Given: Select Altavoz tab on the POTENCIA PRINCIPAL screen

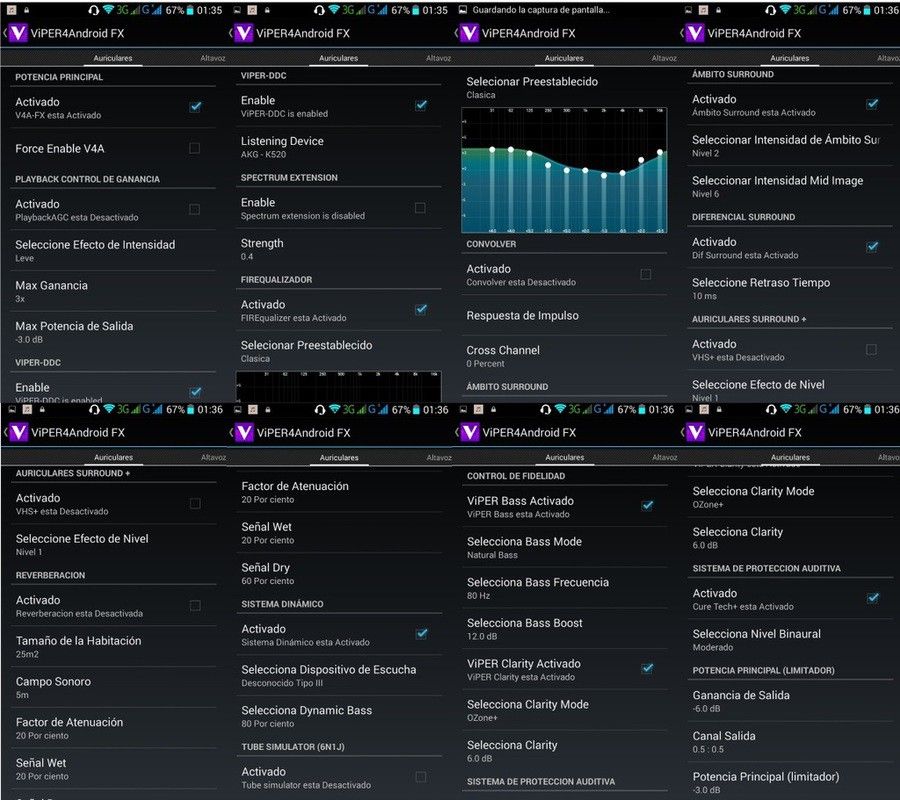Looking at the screenshot, I should pyautogui.click(x=213, y=58).
